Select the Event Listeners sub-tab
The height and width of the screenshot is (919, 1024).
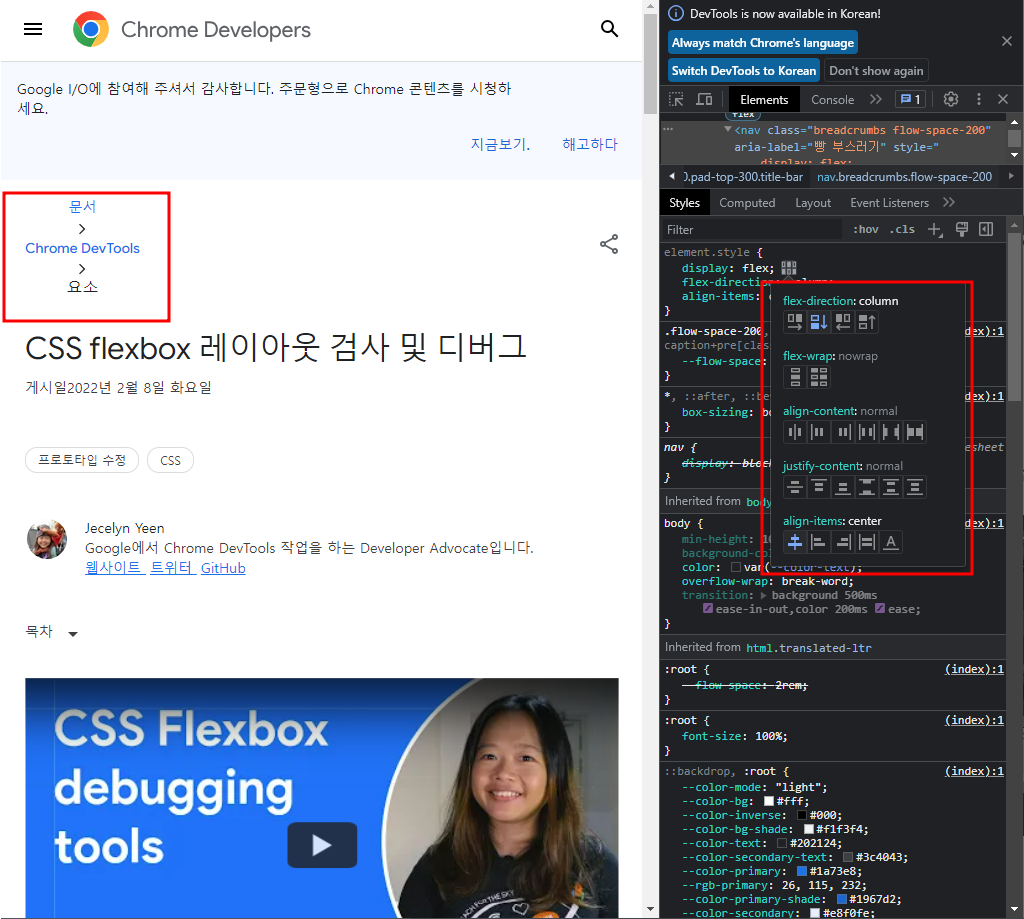pos(889,202)
